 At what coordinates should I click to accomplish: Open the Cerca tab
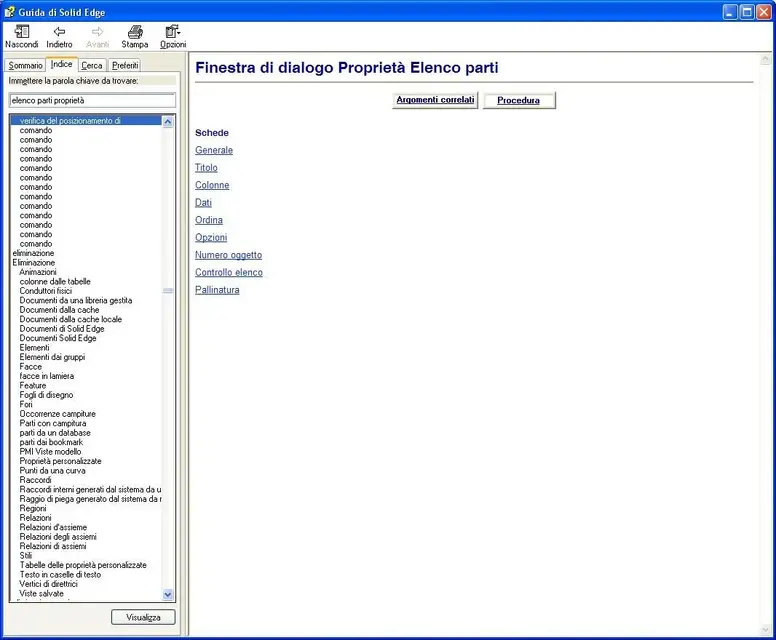92,65
